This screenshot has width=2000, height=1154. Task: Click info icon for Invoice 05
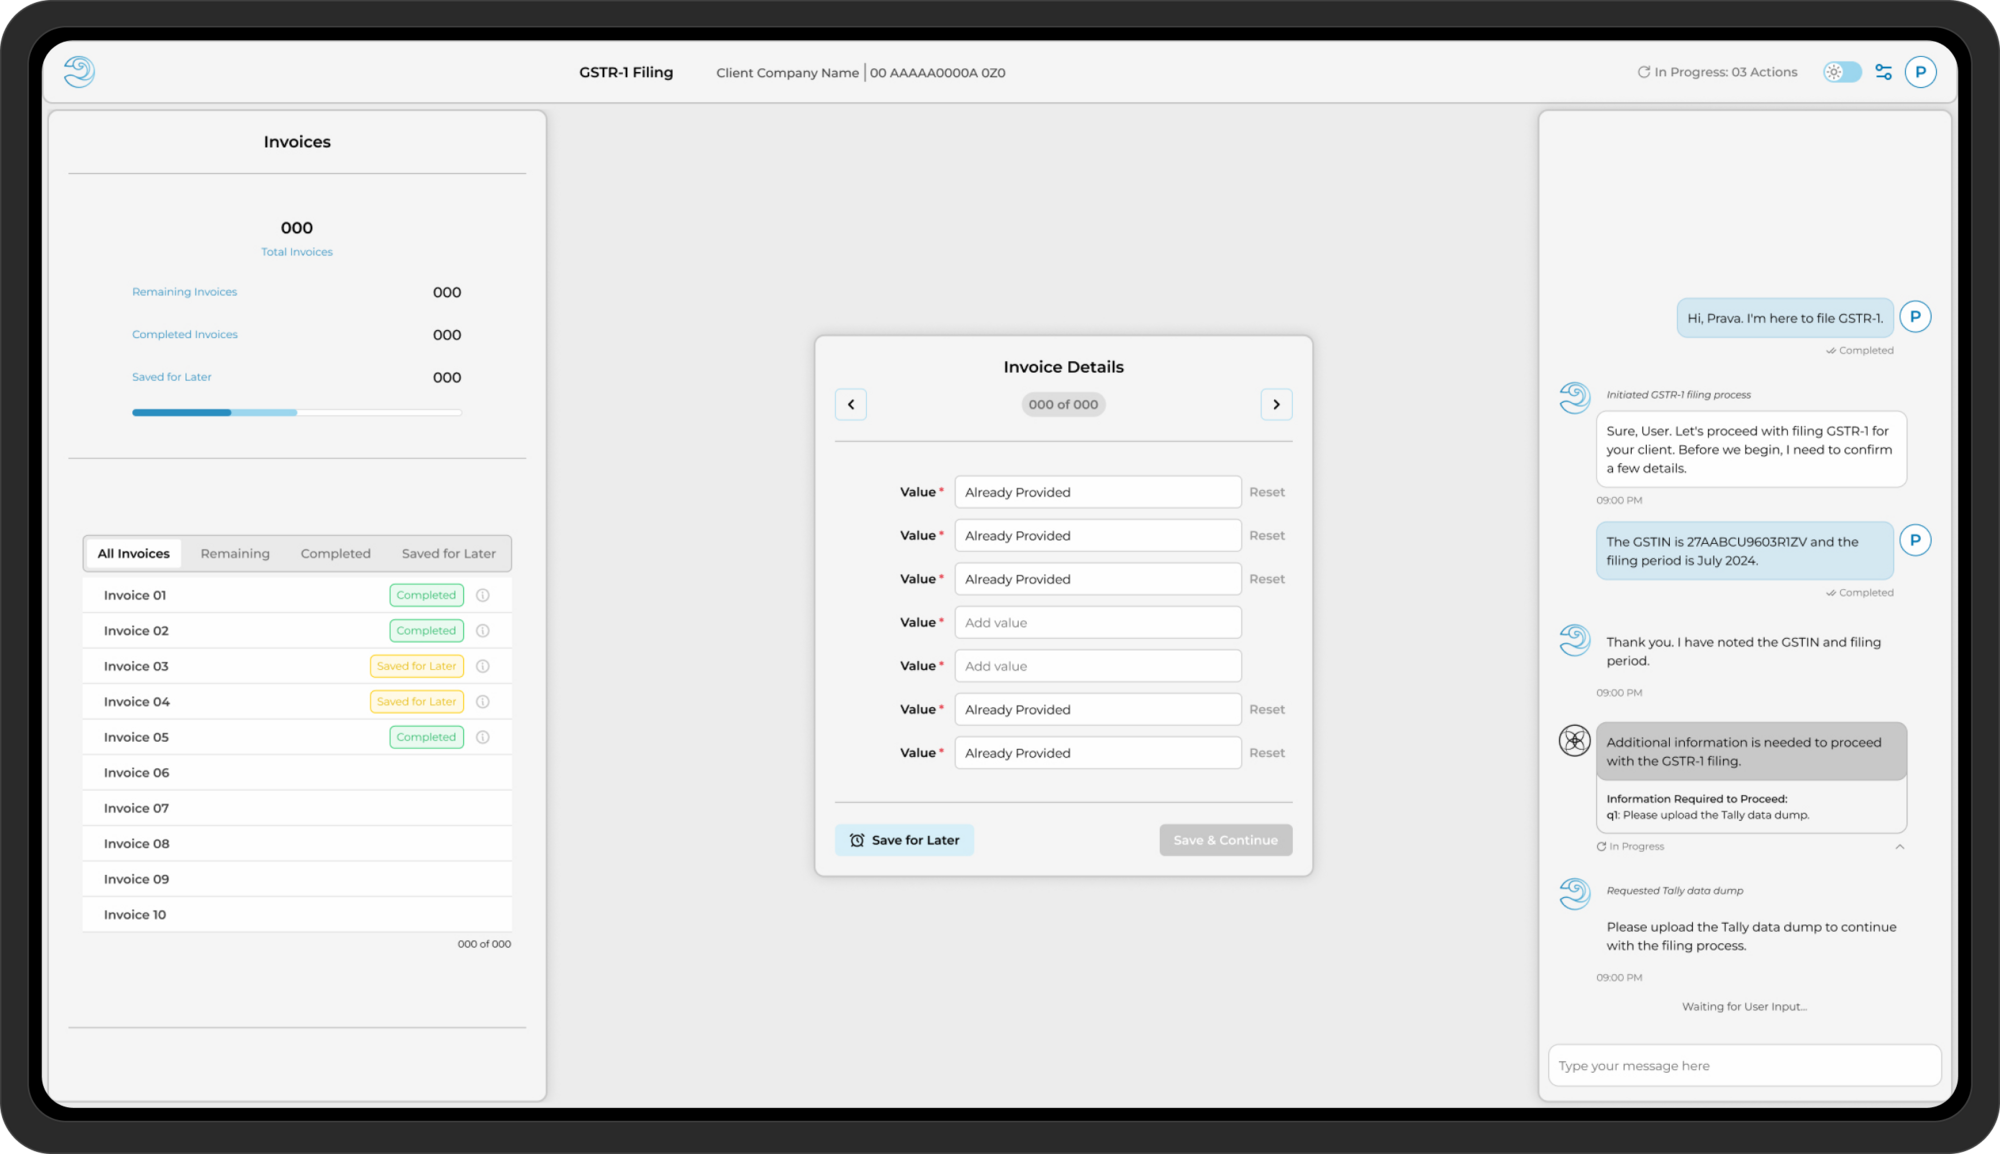(483, 737)
